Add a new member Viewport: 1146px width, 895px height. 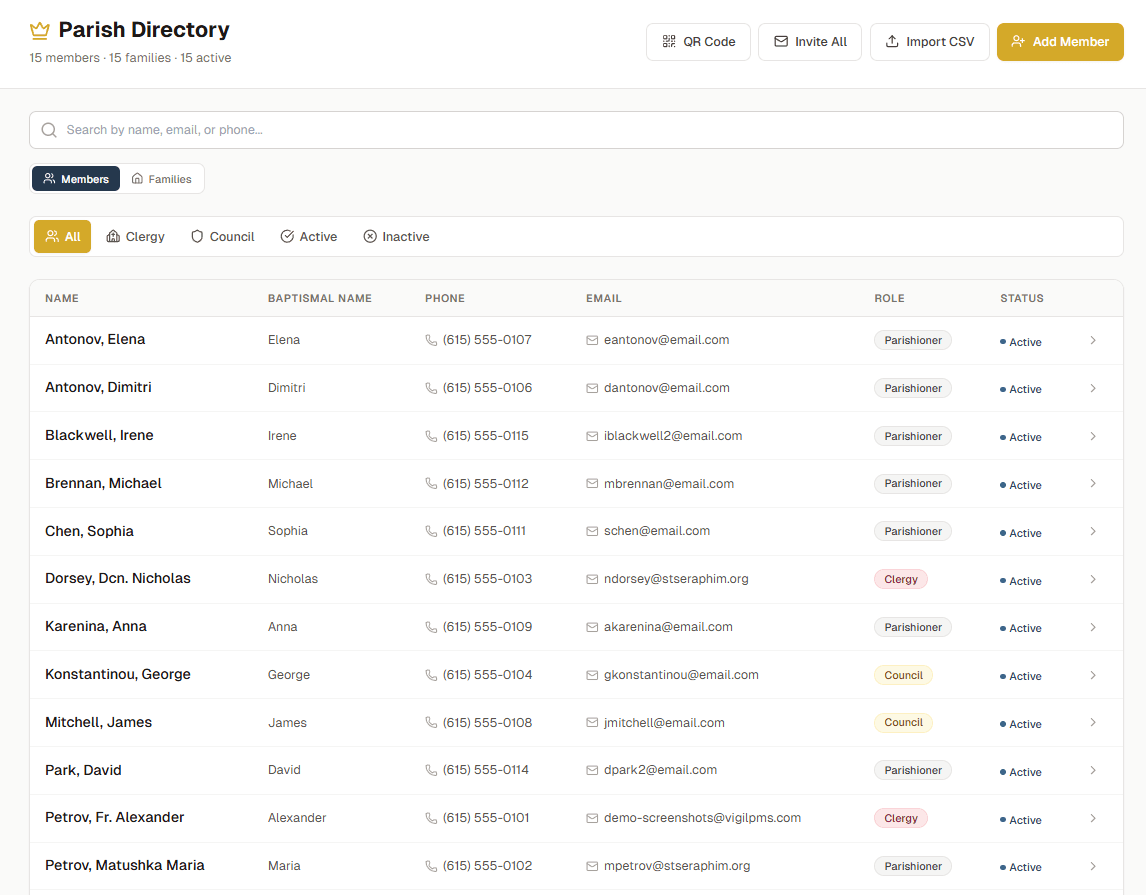click(x=1060, y=42)
